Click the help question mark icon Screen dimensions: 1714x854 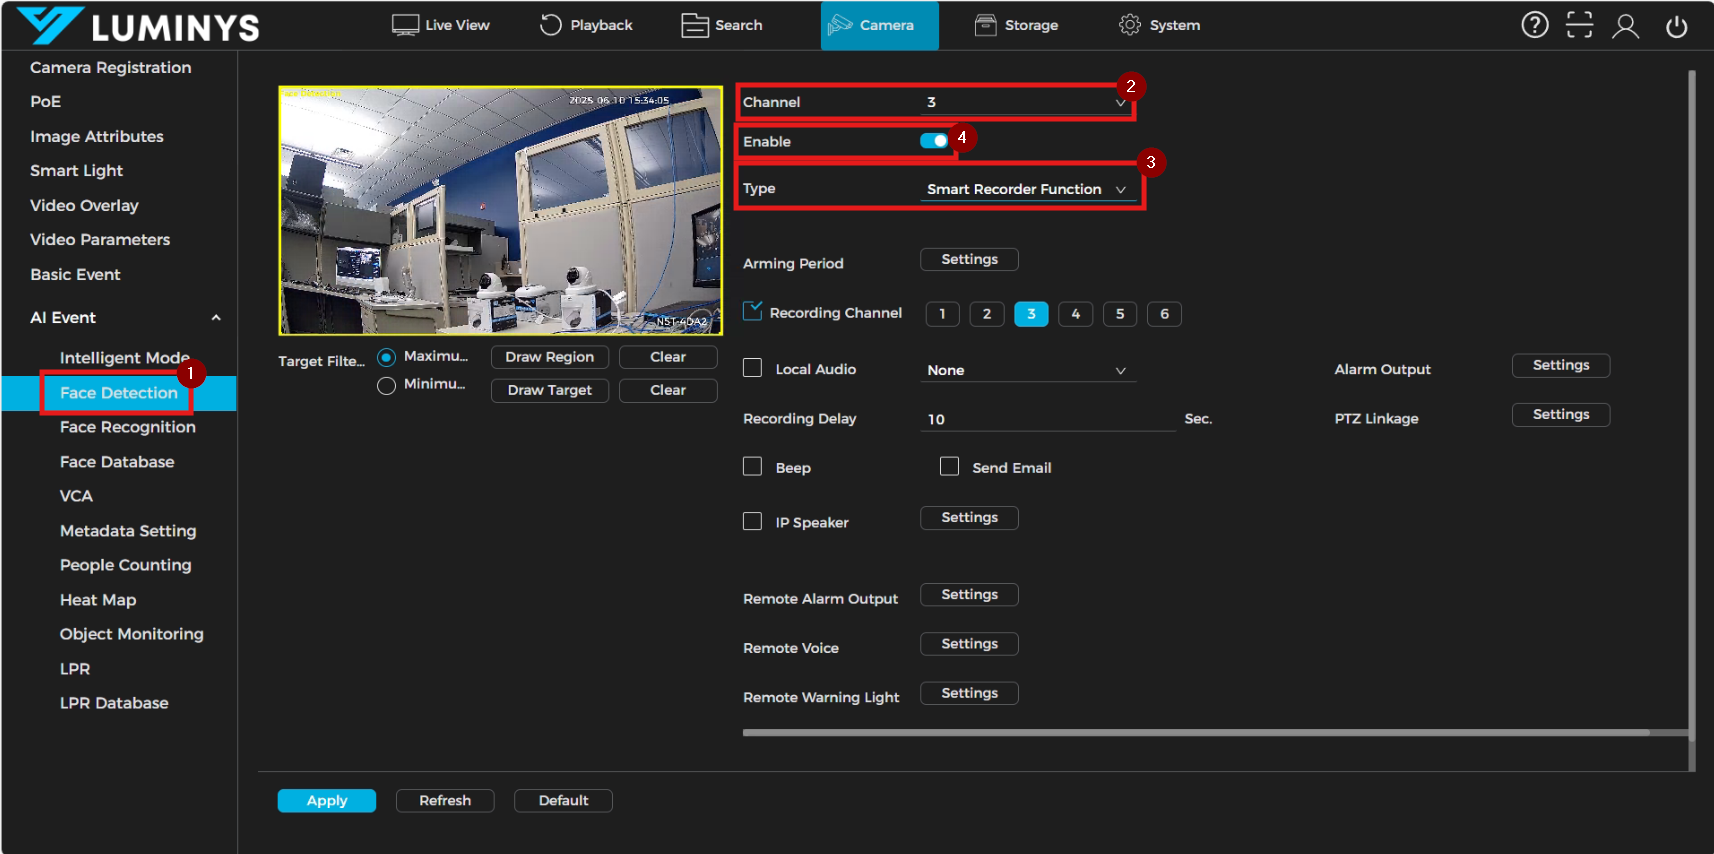coord(1534,25)
